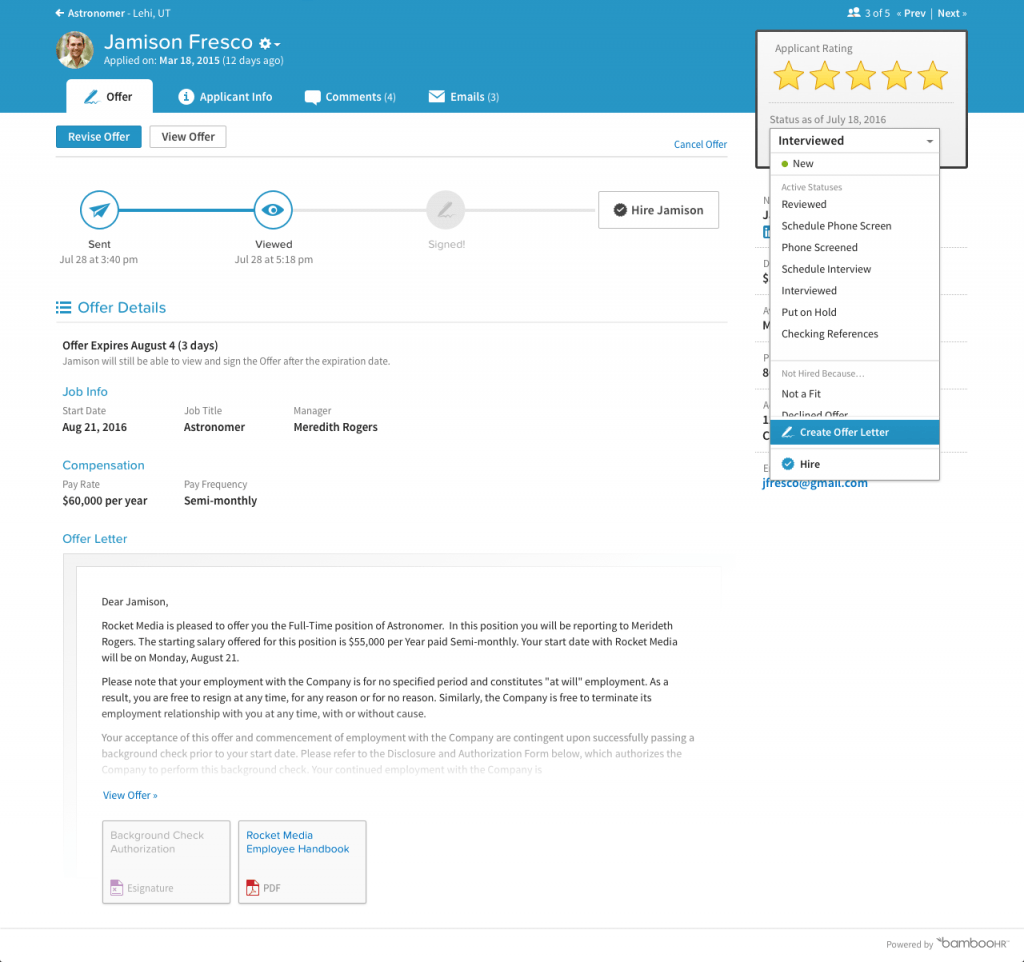The image size is (1024, 962).
Task: Click the View Offer button
Action: click(x=188, y=136)
